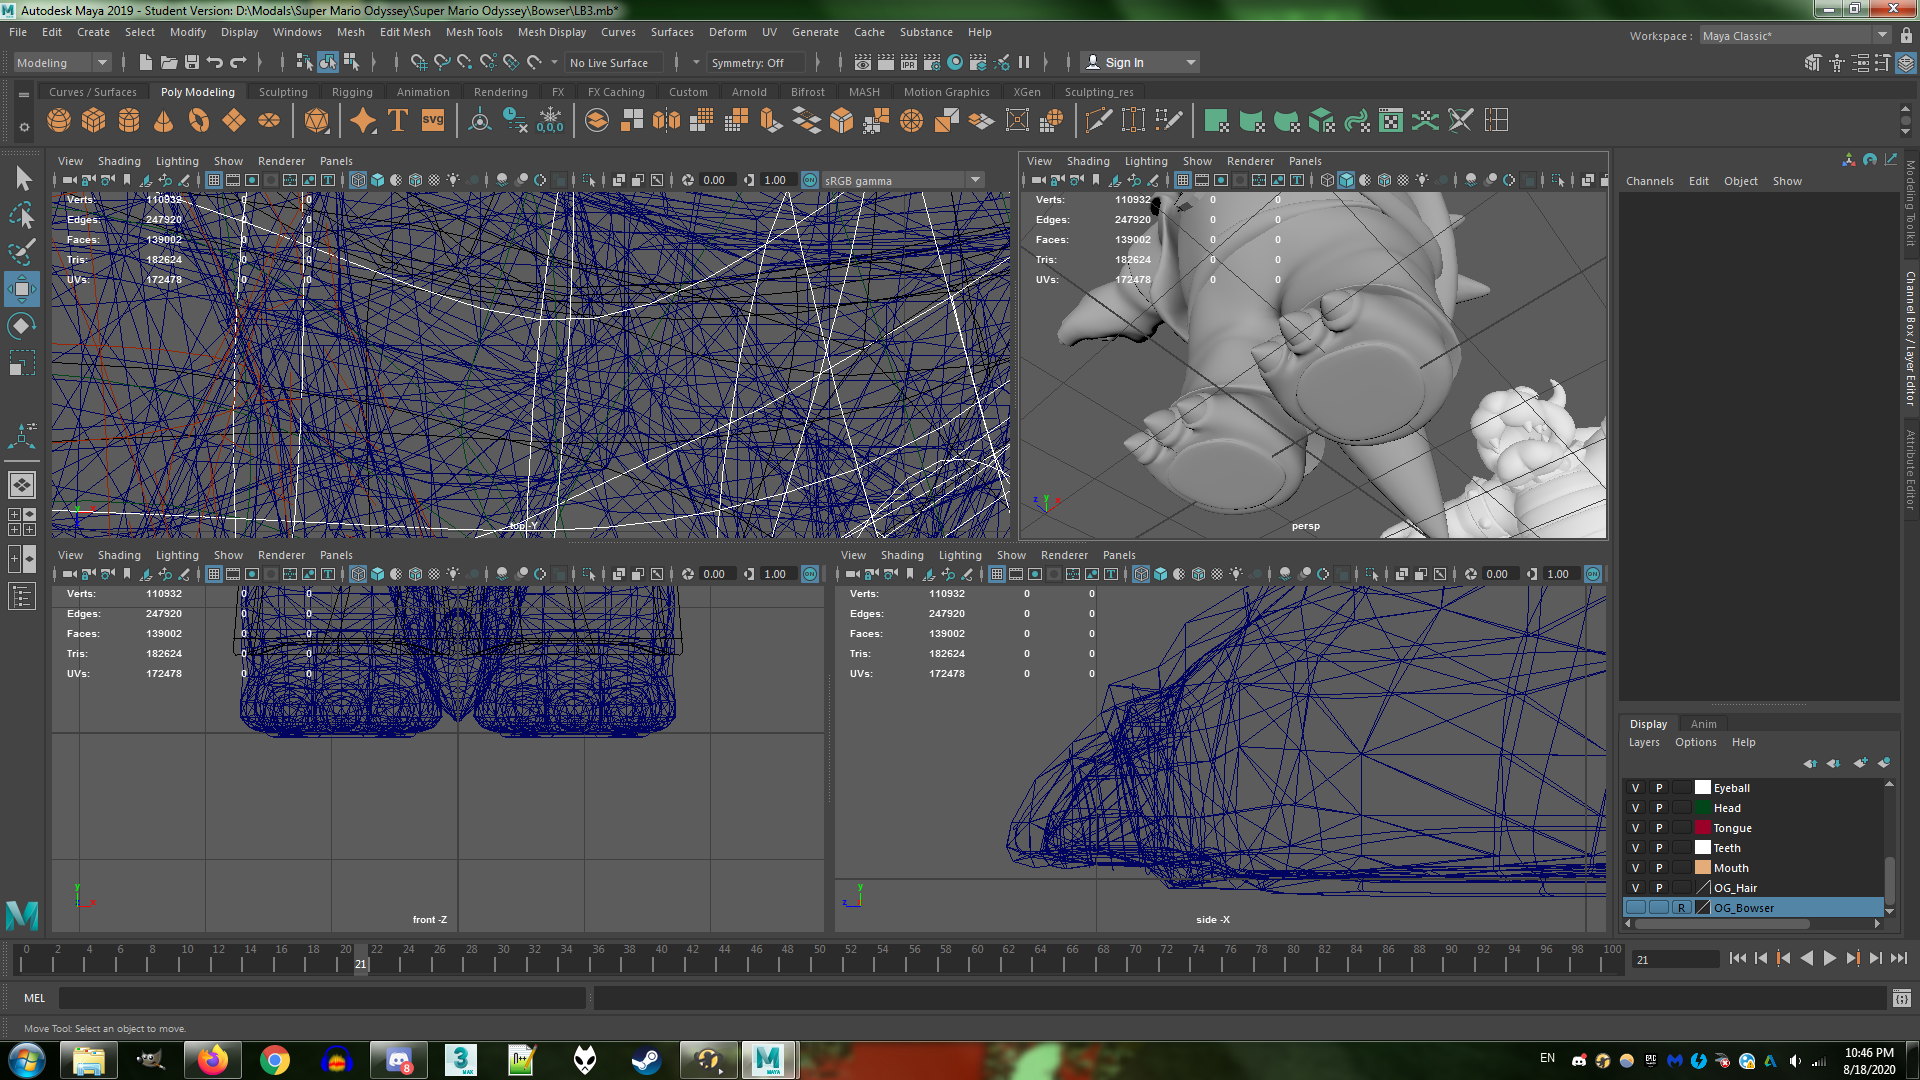Screen dimensions: 1920x1080
Task: Open the No Live Surface field
Action: click(x=614, y=62)
